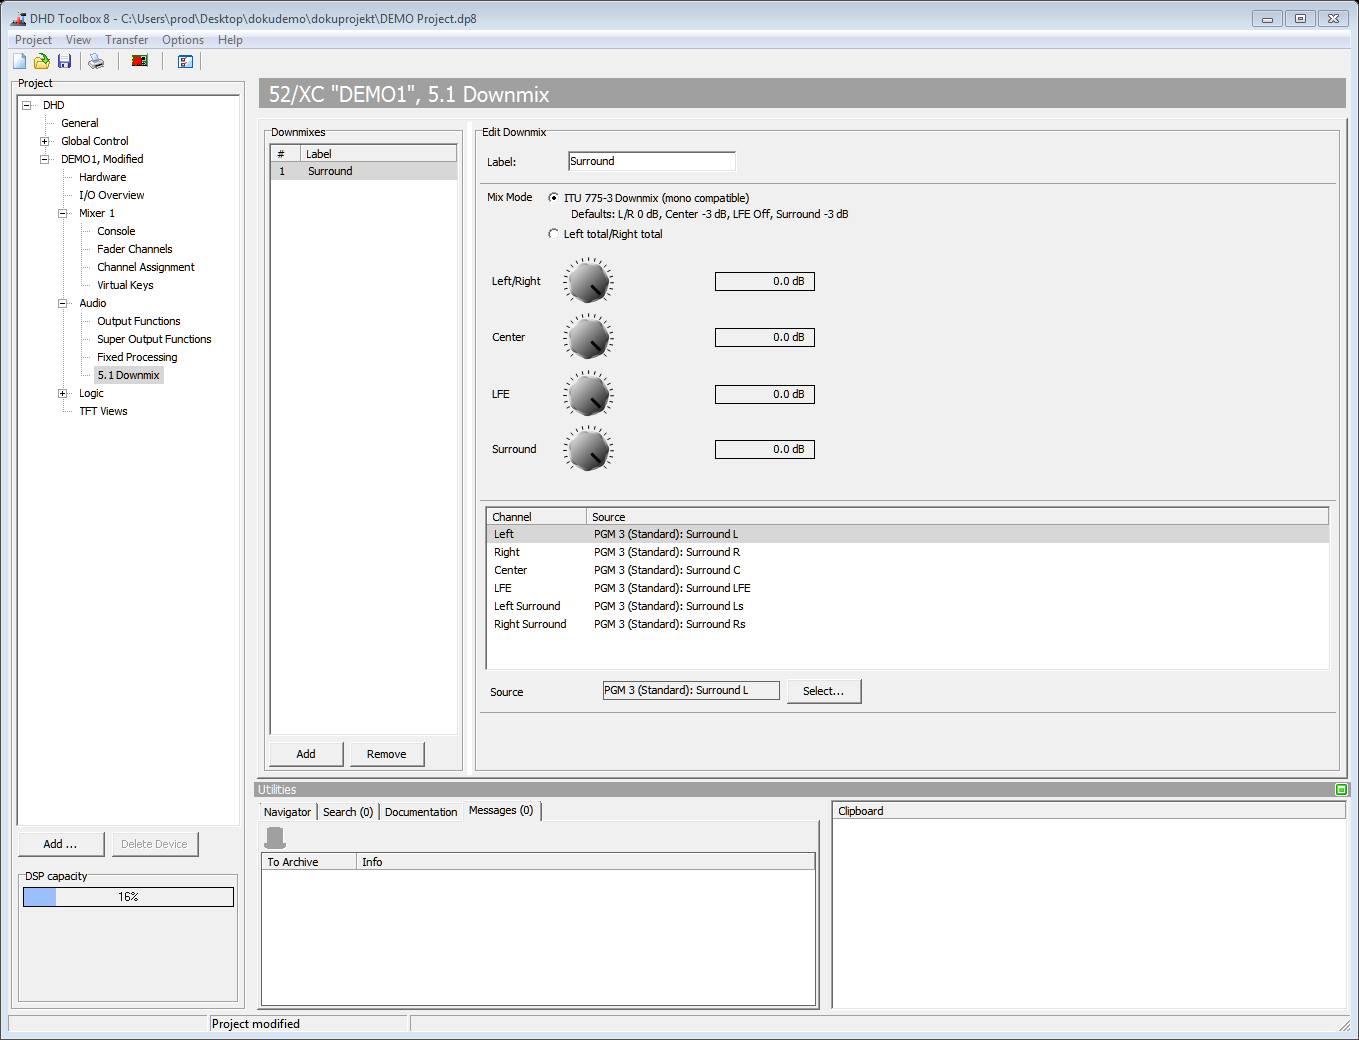The height and width of the screenshot is (1040, 1359).
Task: Open the Transfer menu
Action: tap(126, 40)
